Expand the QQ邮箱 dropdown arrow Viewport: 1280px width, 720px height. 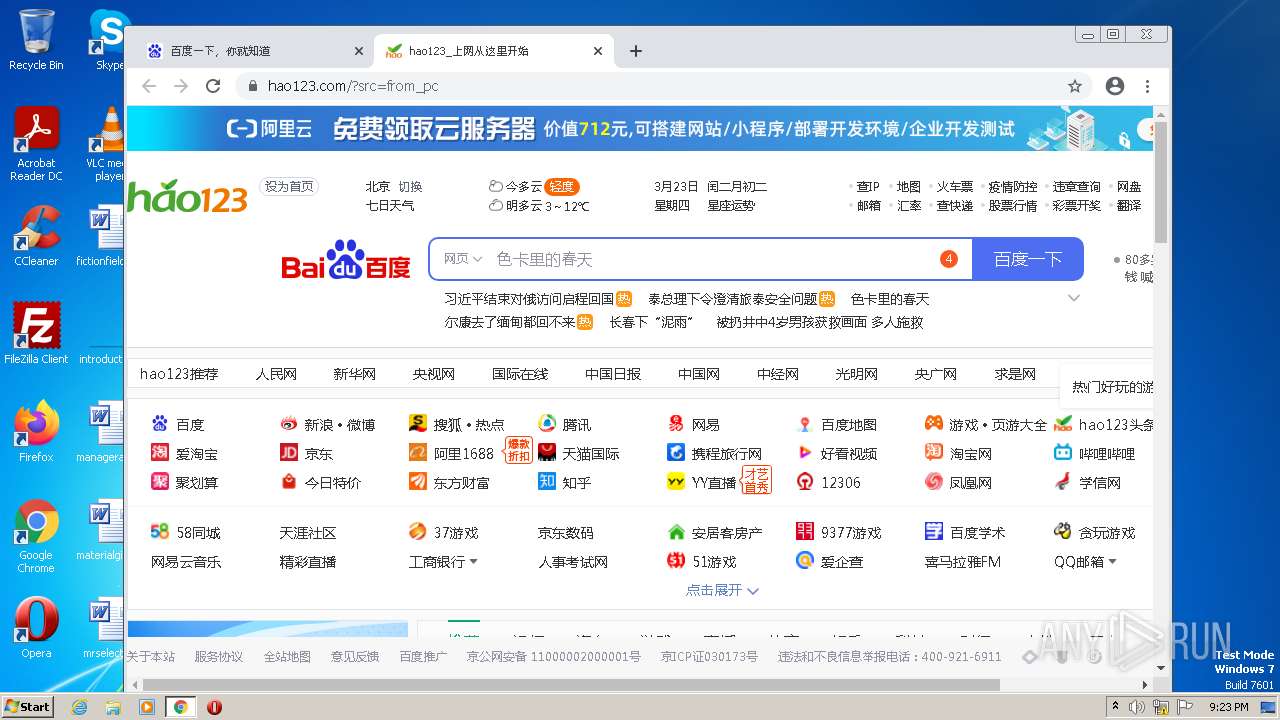coord(1112,562)
